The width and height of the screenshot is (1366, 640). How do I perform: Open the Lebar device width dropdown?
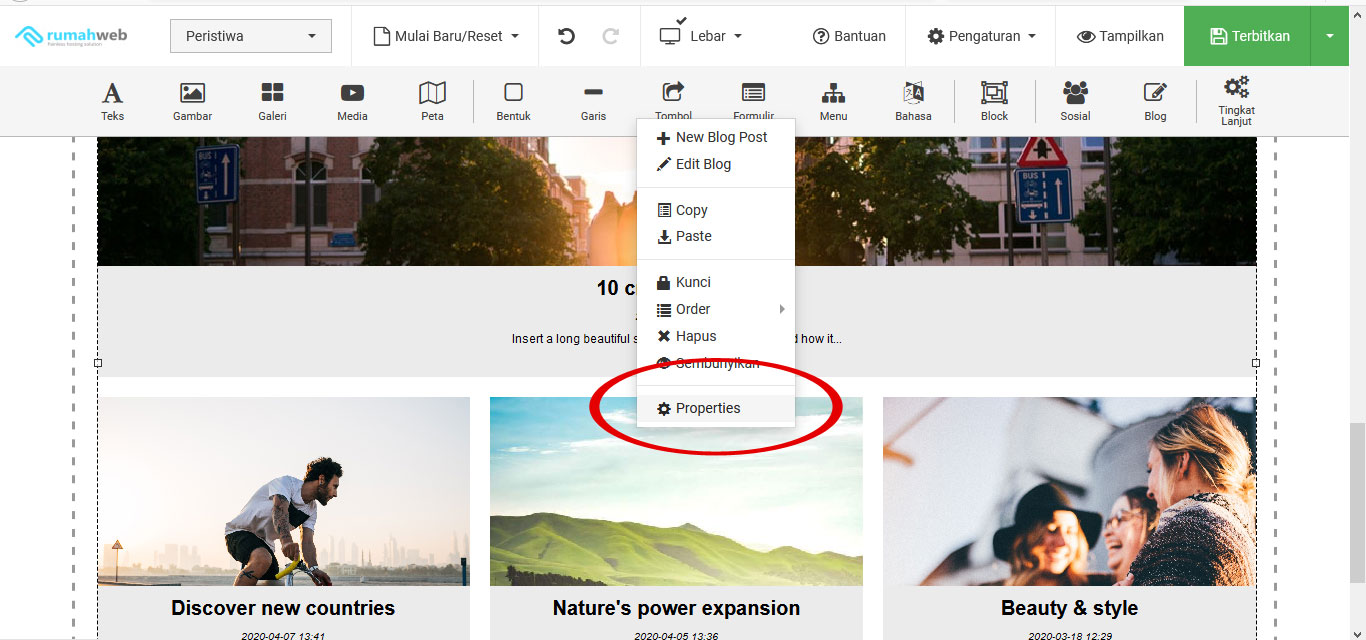click(701, 36)
